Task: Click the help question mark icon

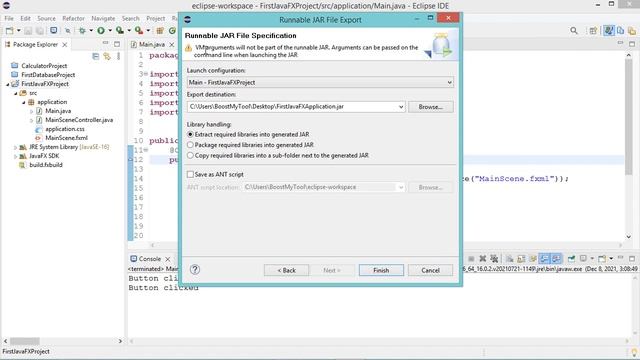Action: (x=195, y=269)
